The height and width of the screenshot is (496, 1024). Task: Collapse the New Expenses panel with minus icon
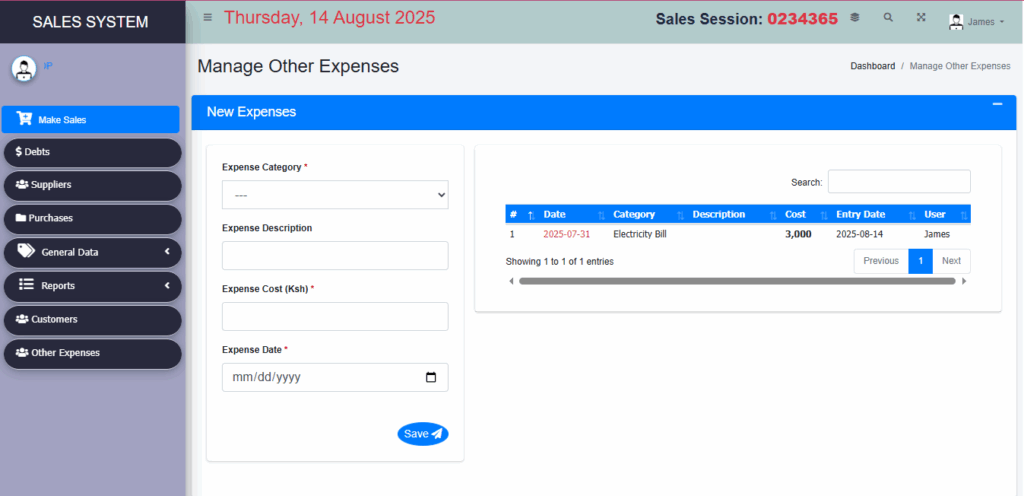997,104
